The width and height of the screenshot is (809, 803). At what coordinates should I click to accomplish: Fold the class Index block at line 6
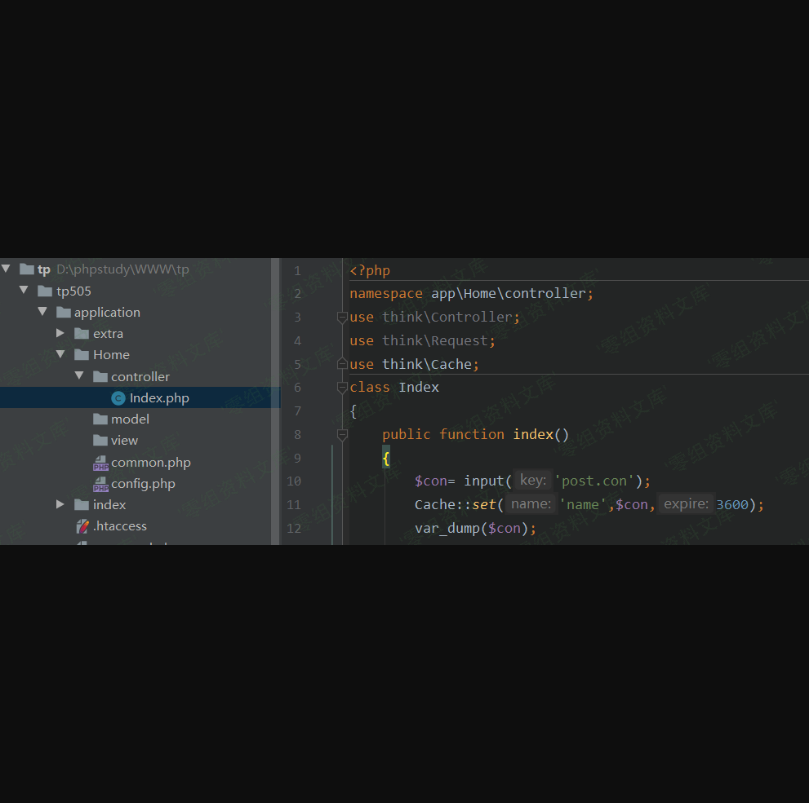coord(342,387)
